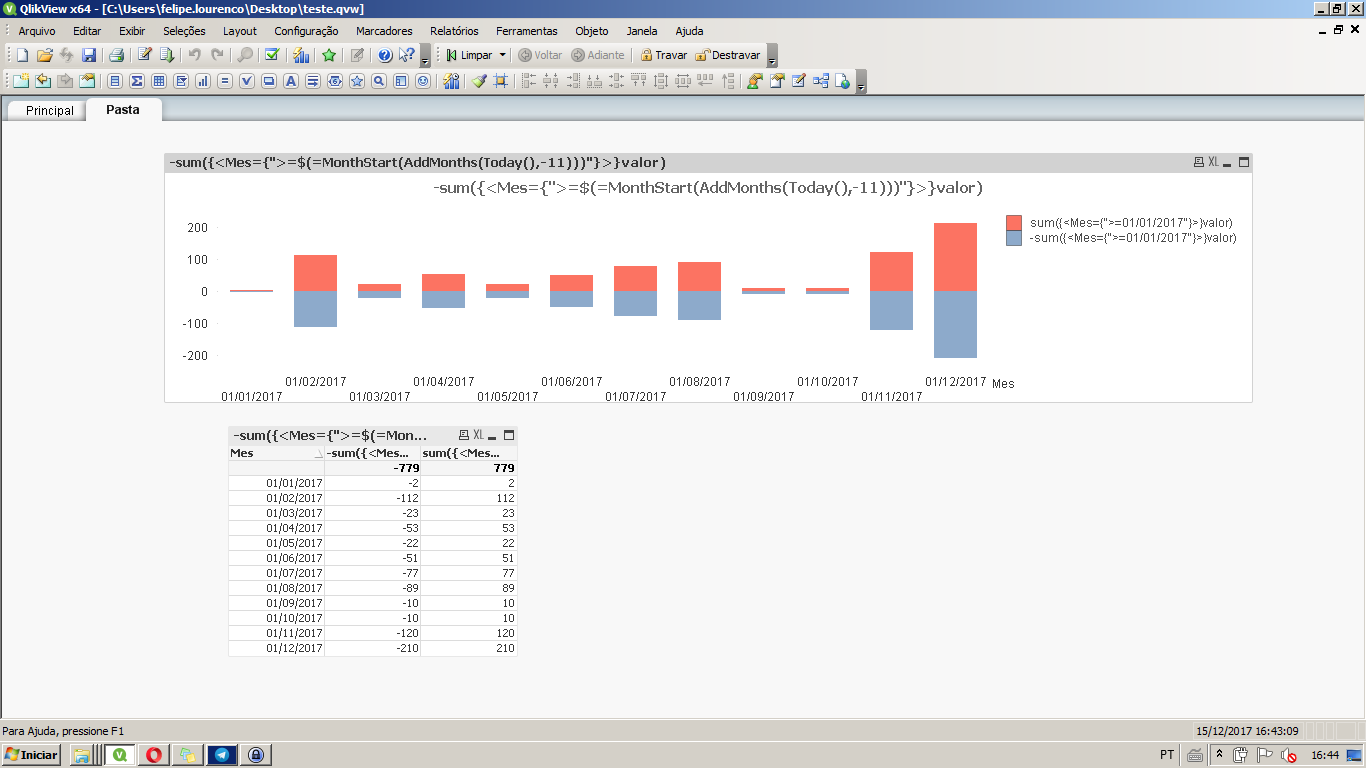Open Help with the blue question mark icon
The image size is (1366, 768).
coord(385,55)
